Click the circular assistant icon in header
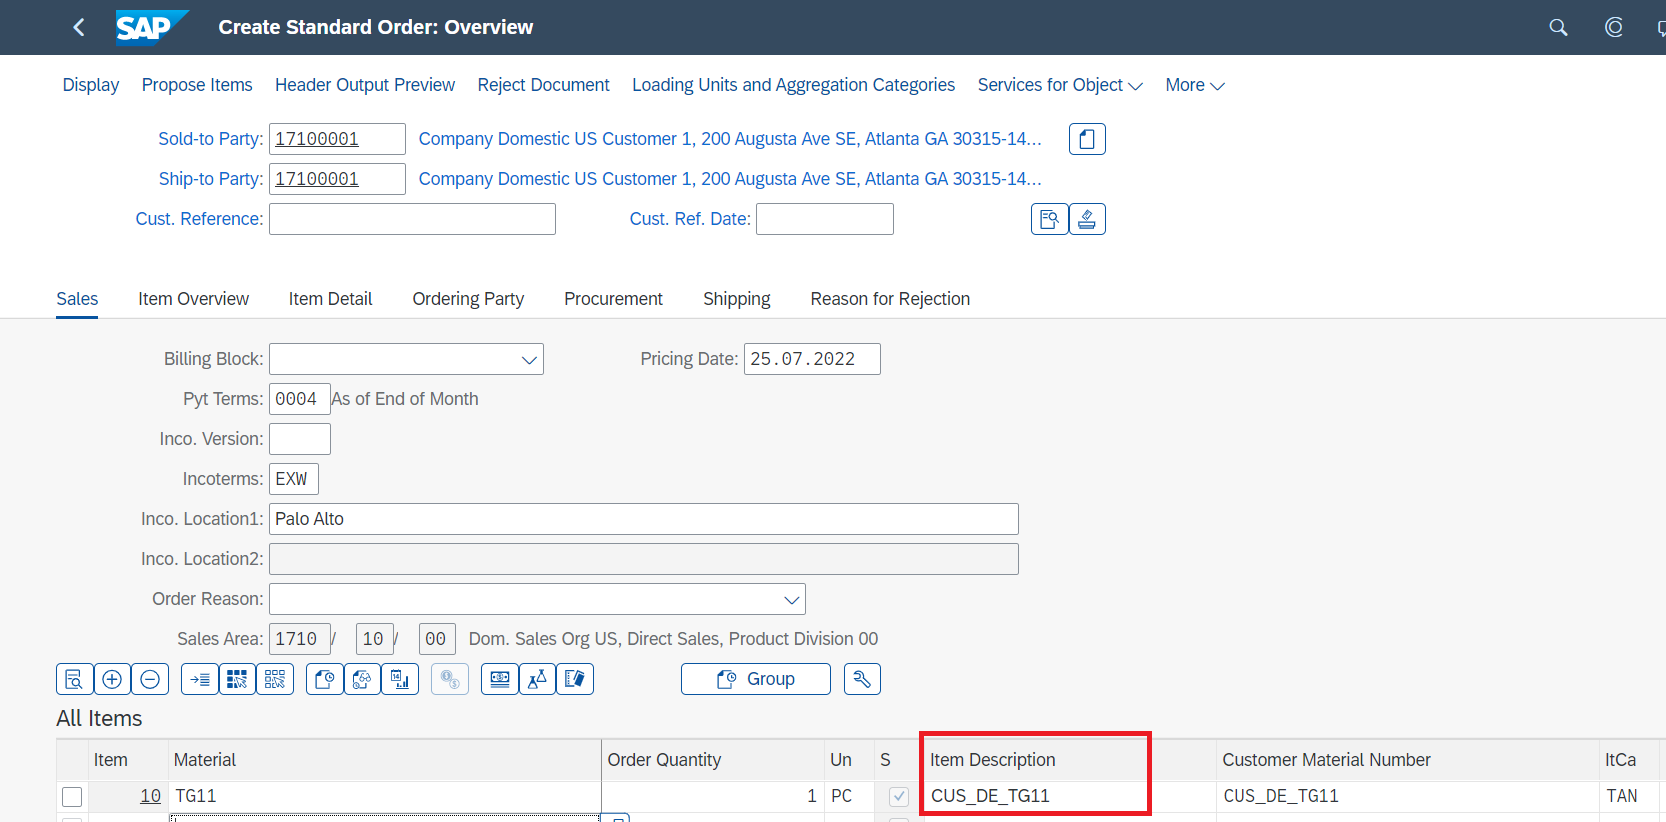Screen dimensions: 1666x822 (1613, 27)
